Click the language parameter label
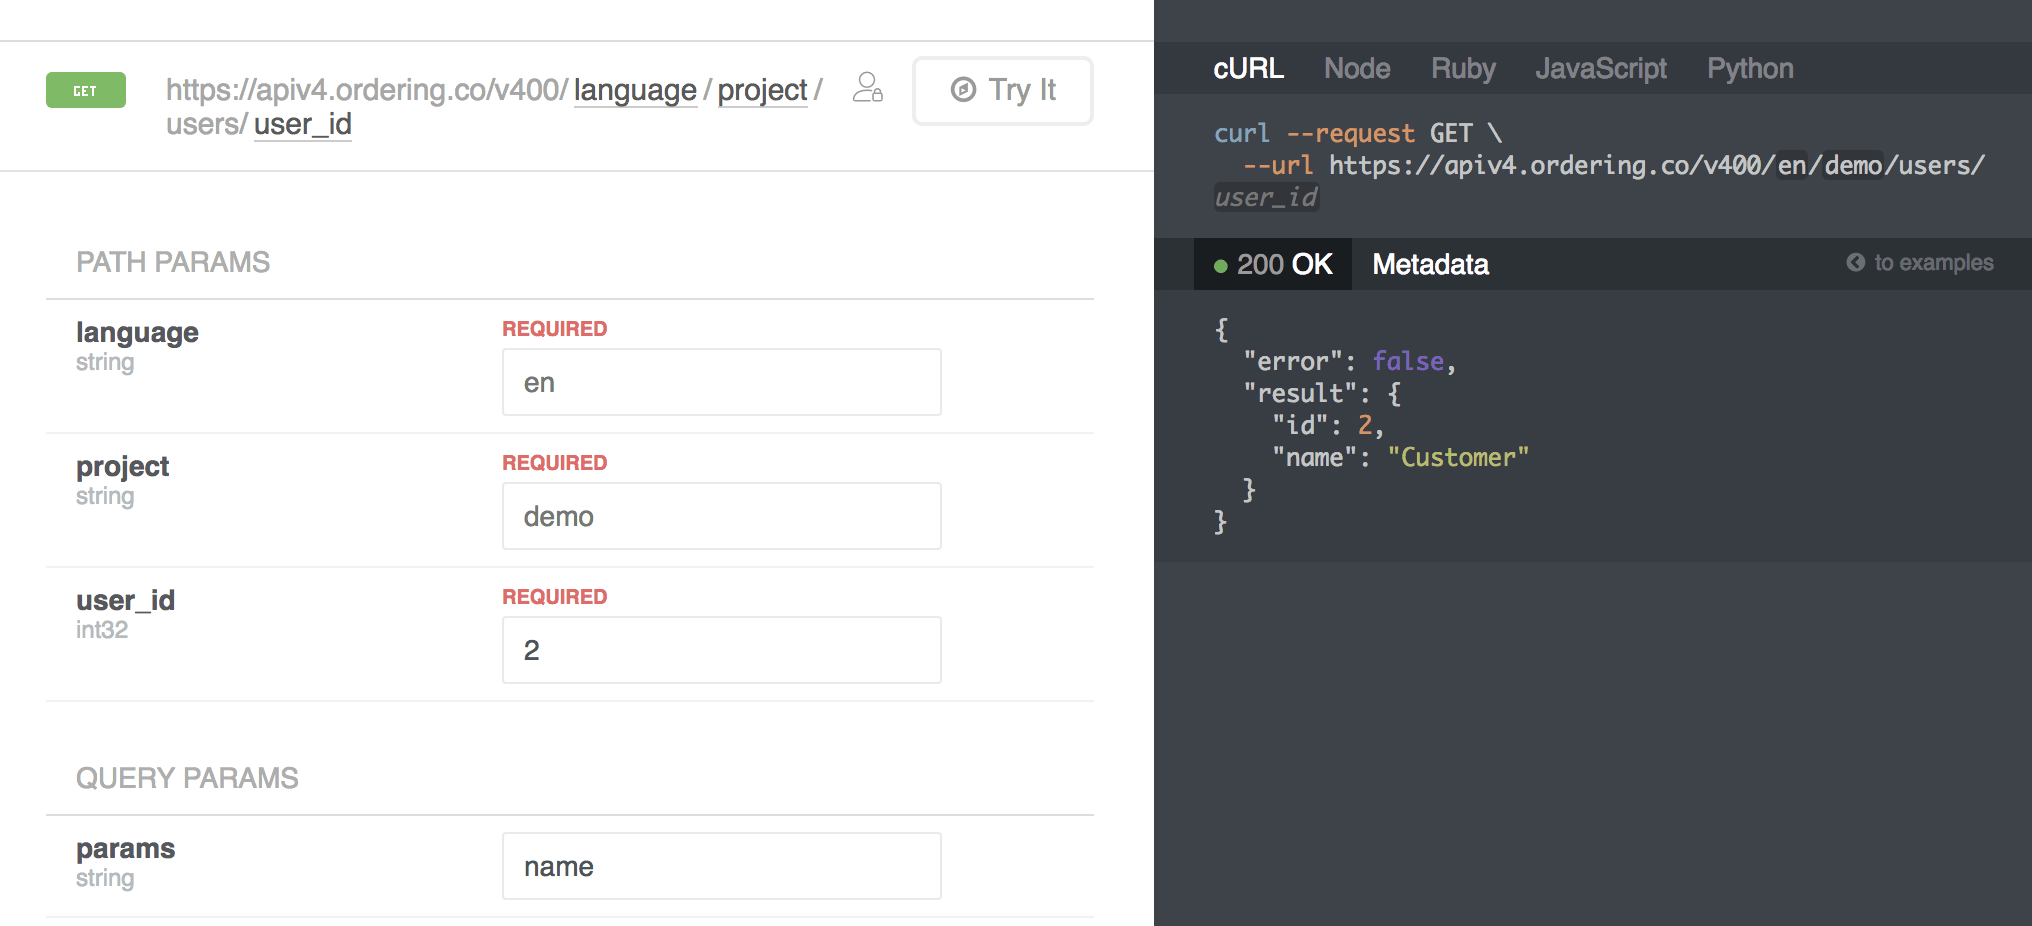Viewport: 2032px width, 926px height. tap(137, 332)
